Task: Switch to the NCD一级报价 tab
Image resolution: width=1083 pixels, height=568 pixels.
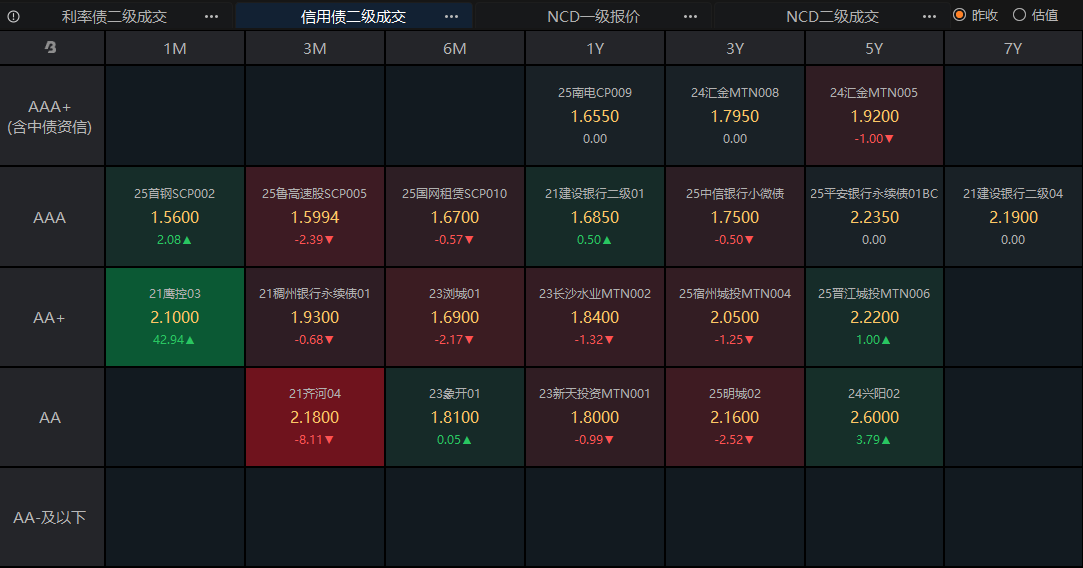Action: 593,16
